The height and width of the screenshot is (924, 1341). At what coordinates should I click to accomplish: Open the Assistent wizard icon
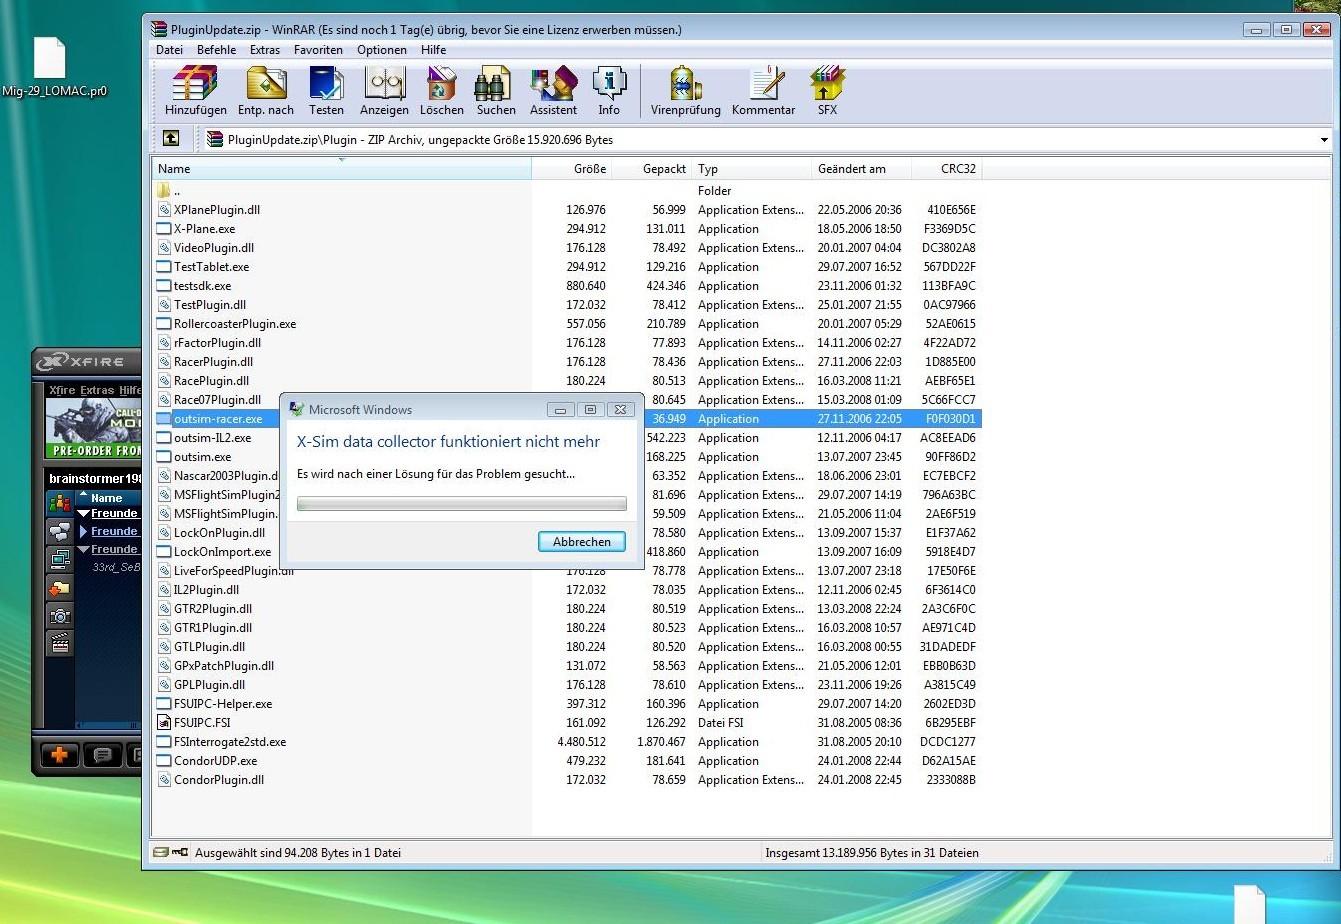(x=553, y=92)
